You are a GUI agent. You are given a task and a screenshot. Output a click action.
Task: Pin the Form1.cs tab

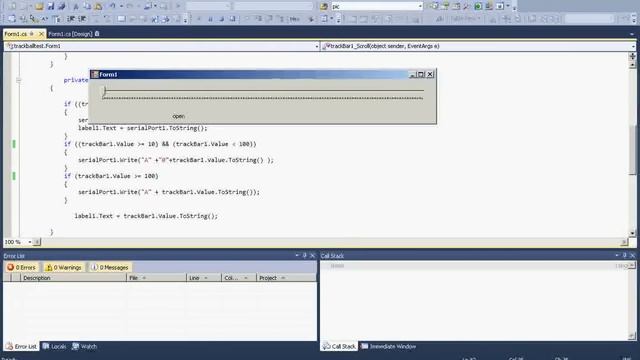pos(31,34)
